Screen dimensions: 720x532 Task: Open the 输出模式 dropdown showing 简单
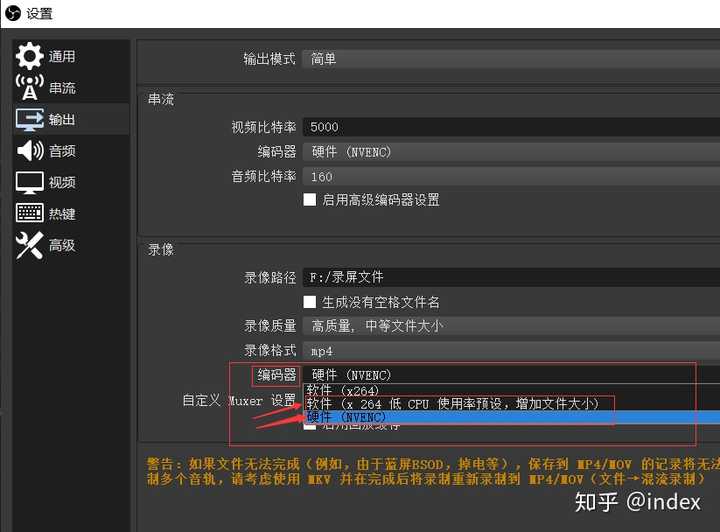511,59
